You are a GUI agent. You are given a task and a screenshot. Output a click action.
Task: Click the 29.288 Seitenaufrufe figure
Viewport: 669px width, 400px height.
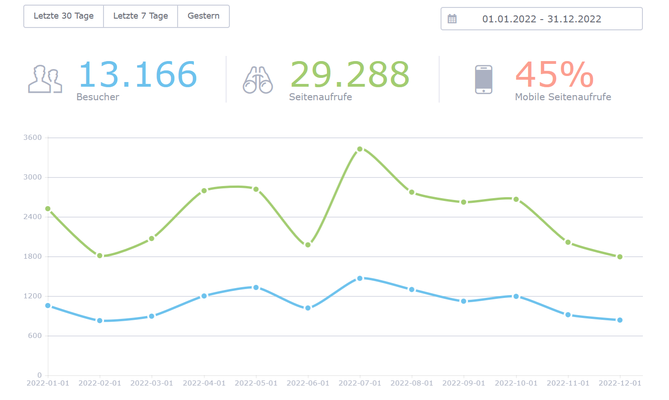click(x=349, y=80)
